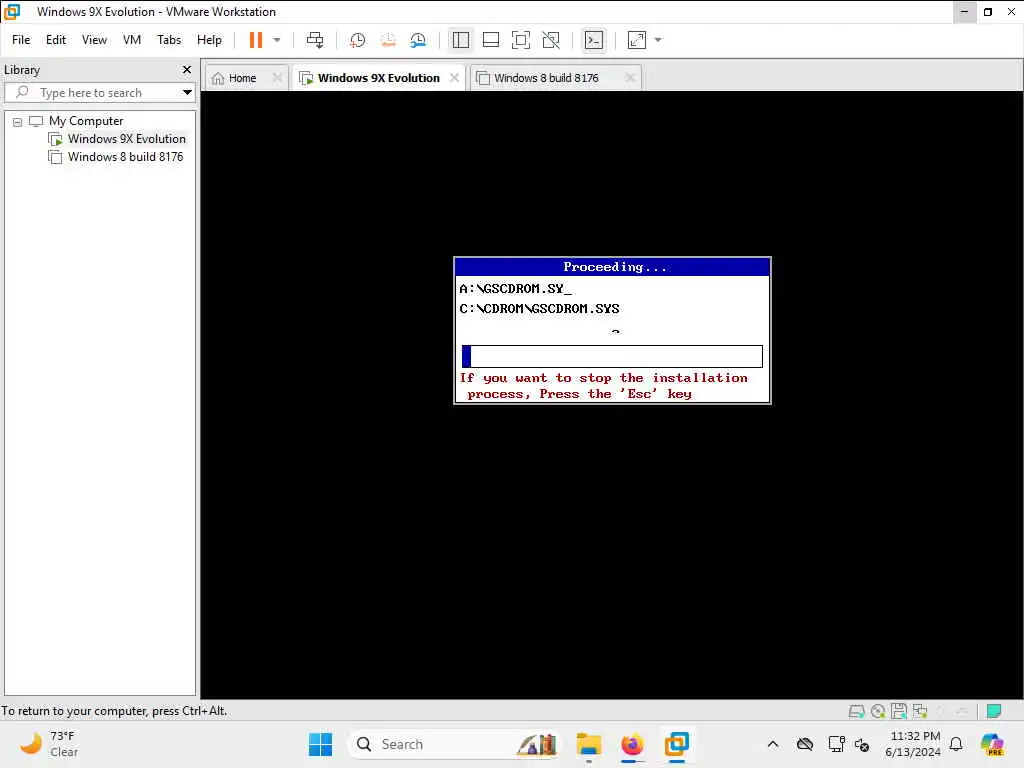Click the library search input field

point(98,93)
